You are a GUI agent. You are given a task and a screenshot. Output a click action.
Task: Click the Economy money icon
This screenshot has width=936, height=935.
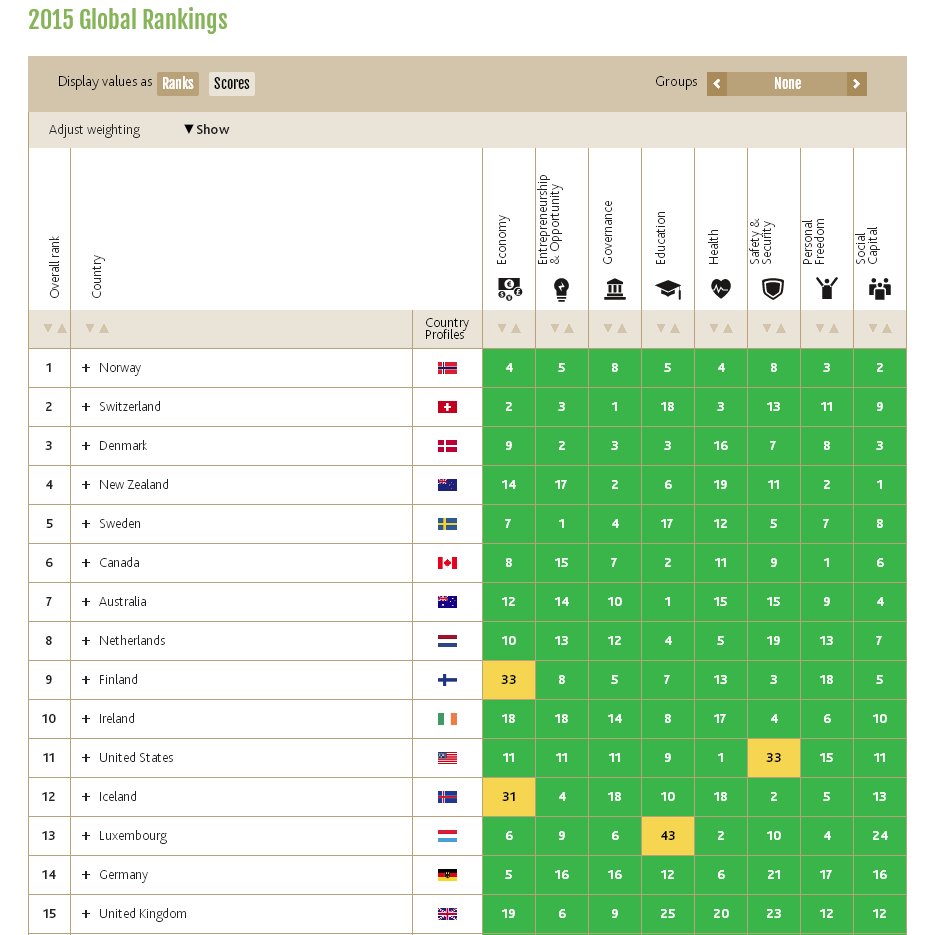pos(509,290)
